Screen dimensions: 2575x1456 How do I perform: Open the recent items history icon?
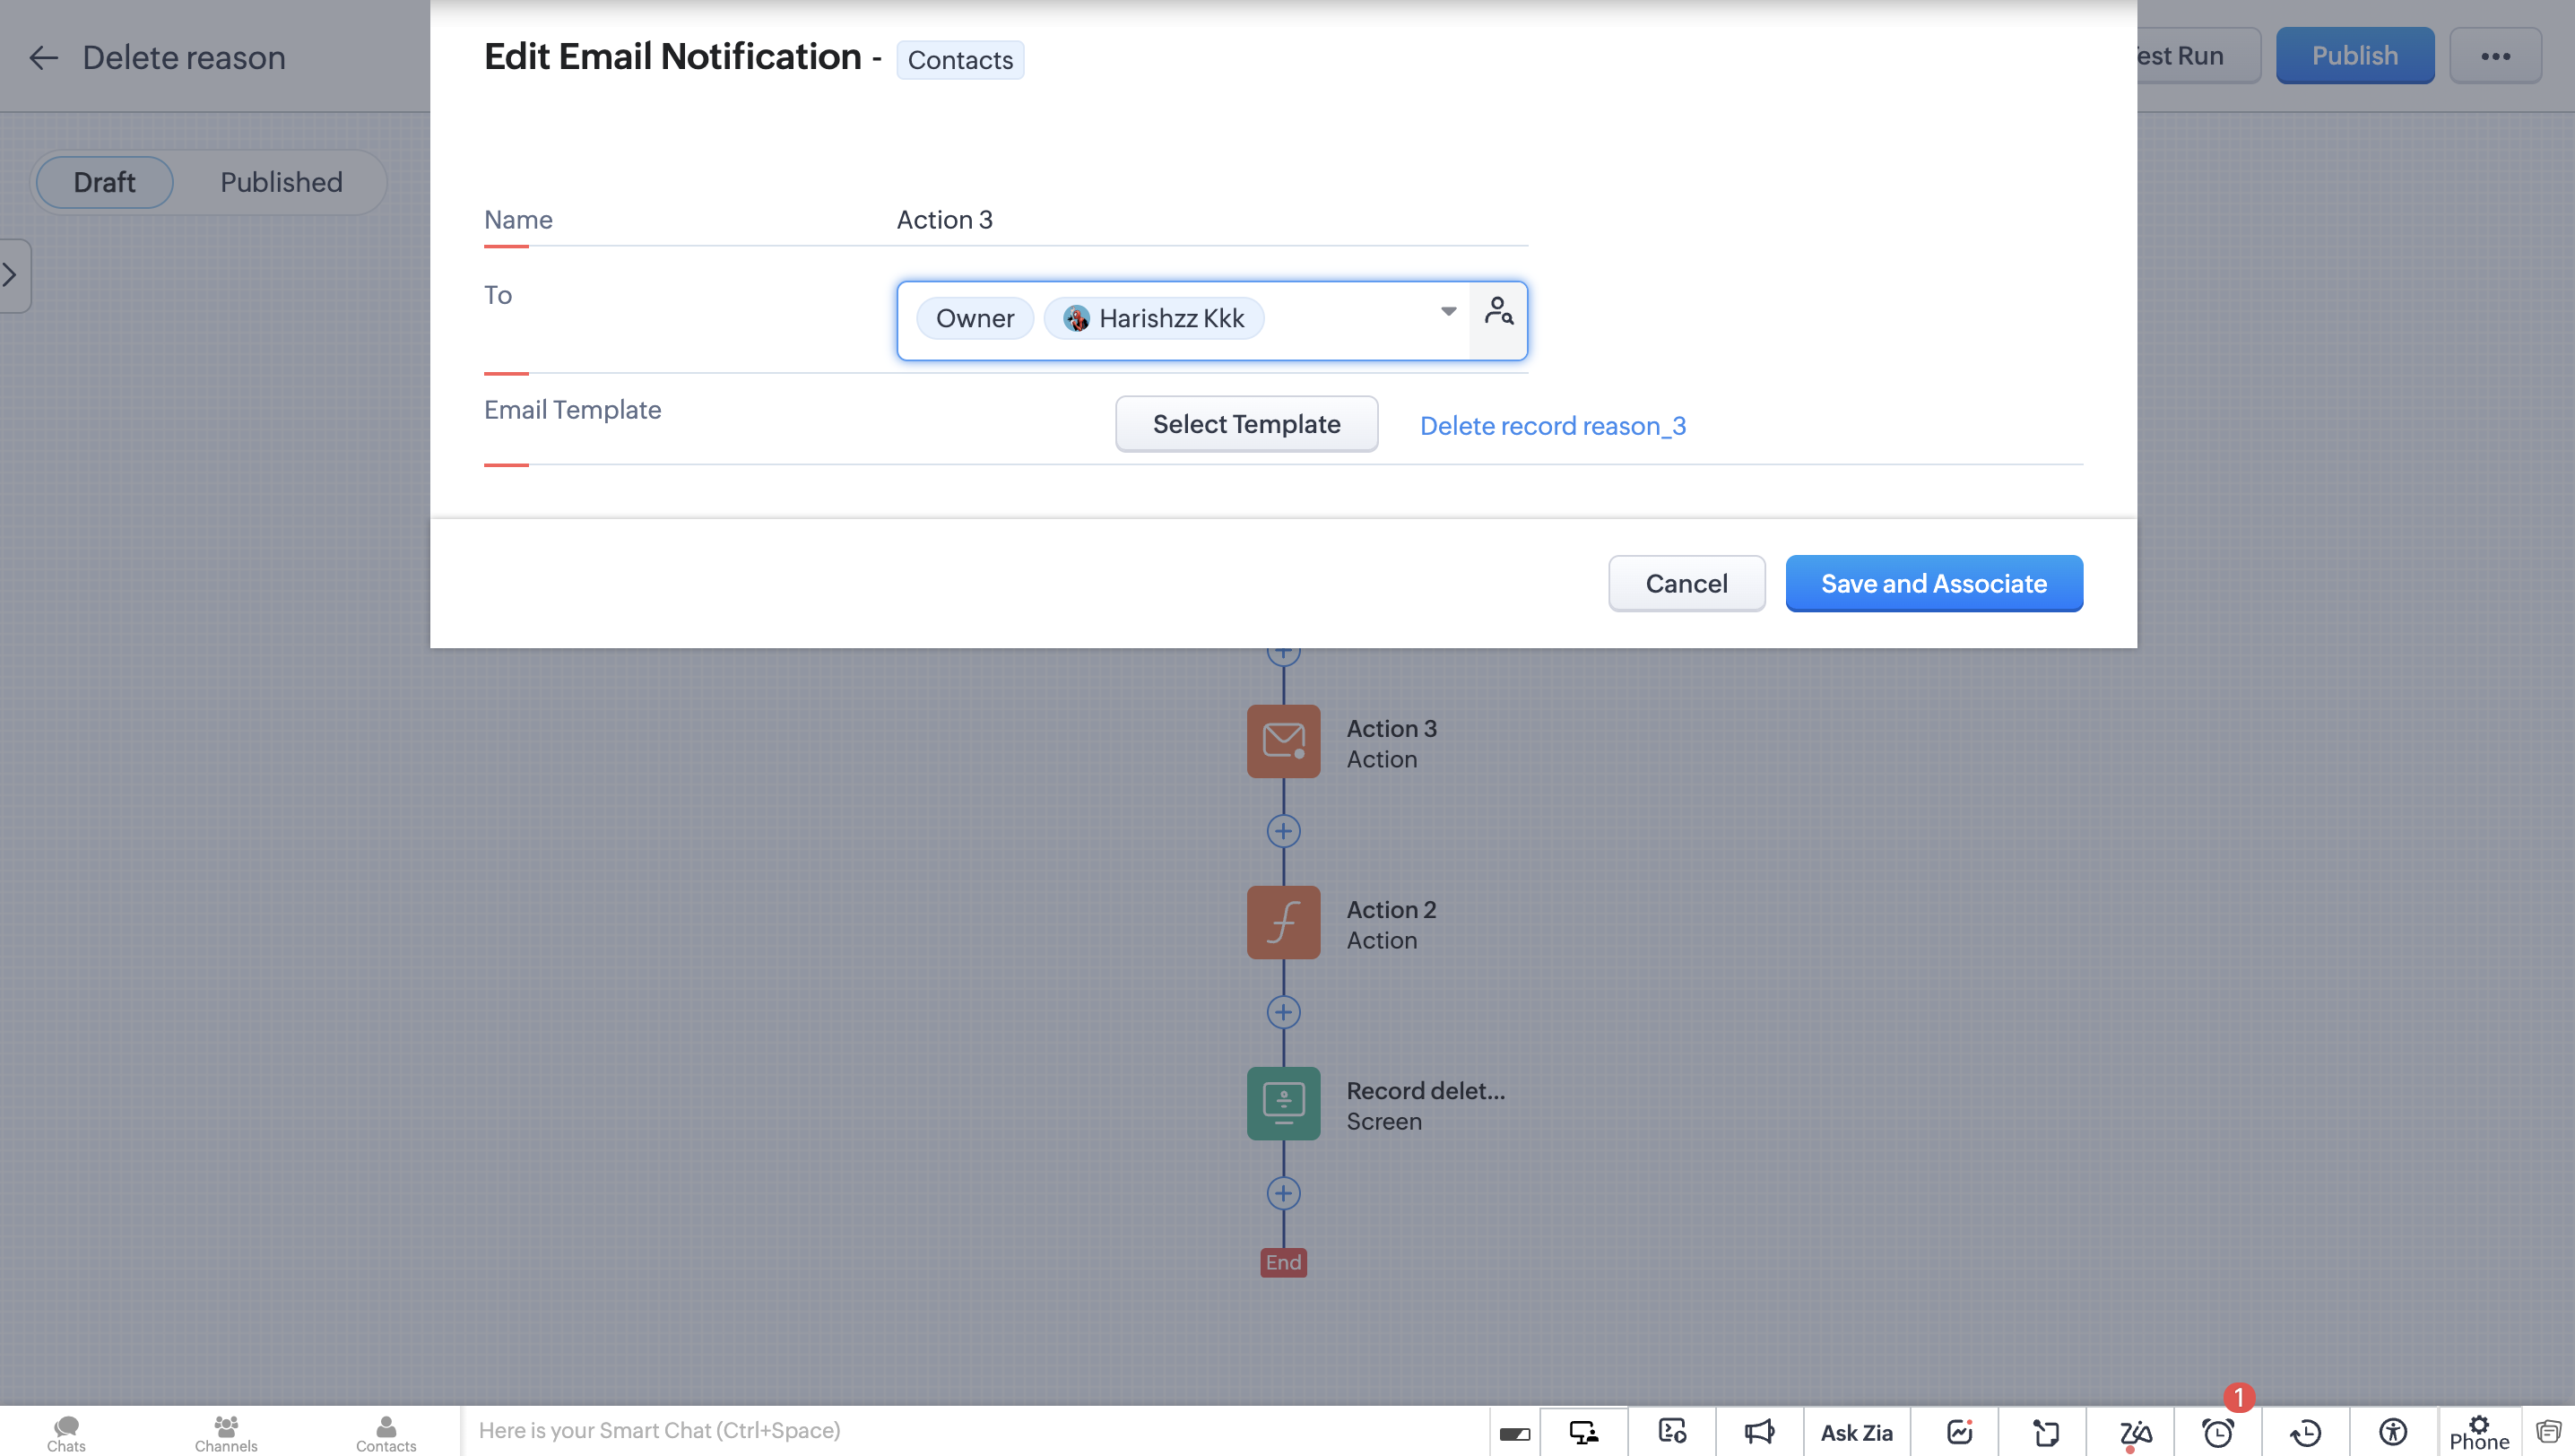[x=2305, y=1432]
